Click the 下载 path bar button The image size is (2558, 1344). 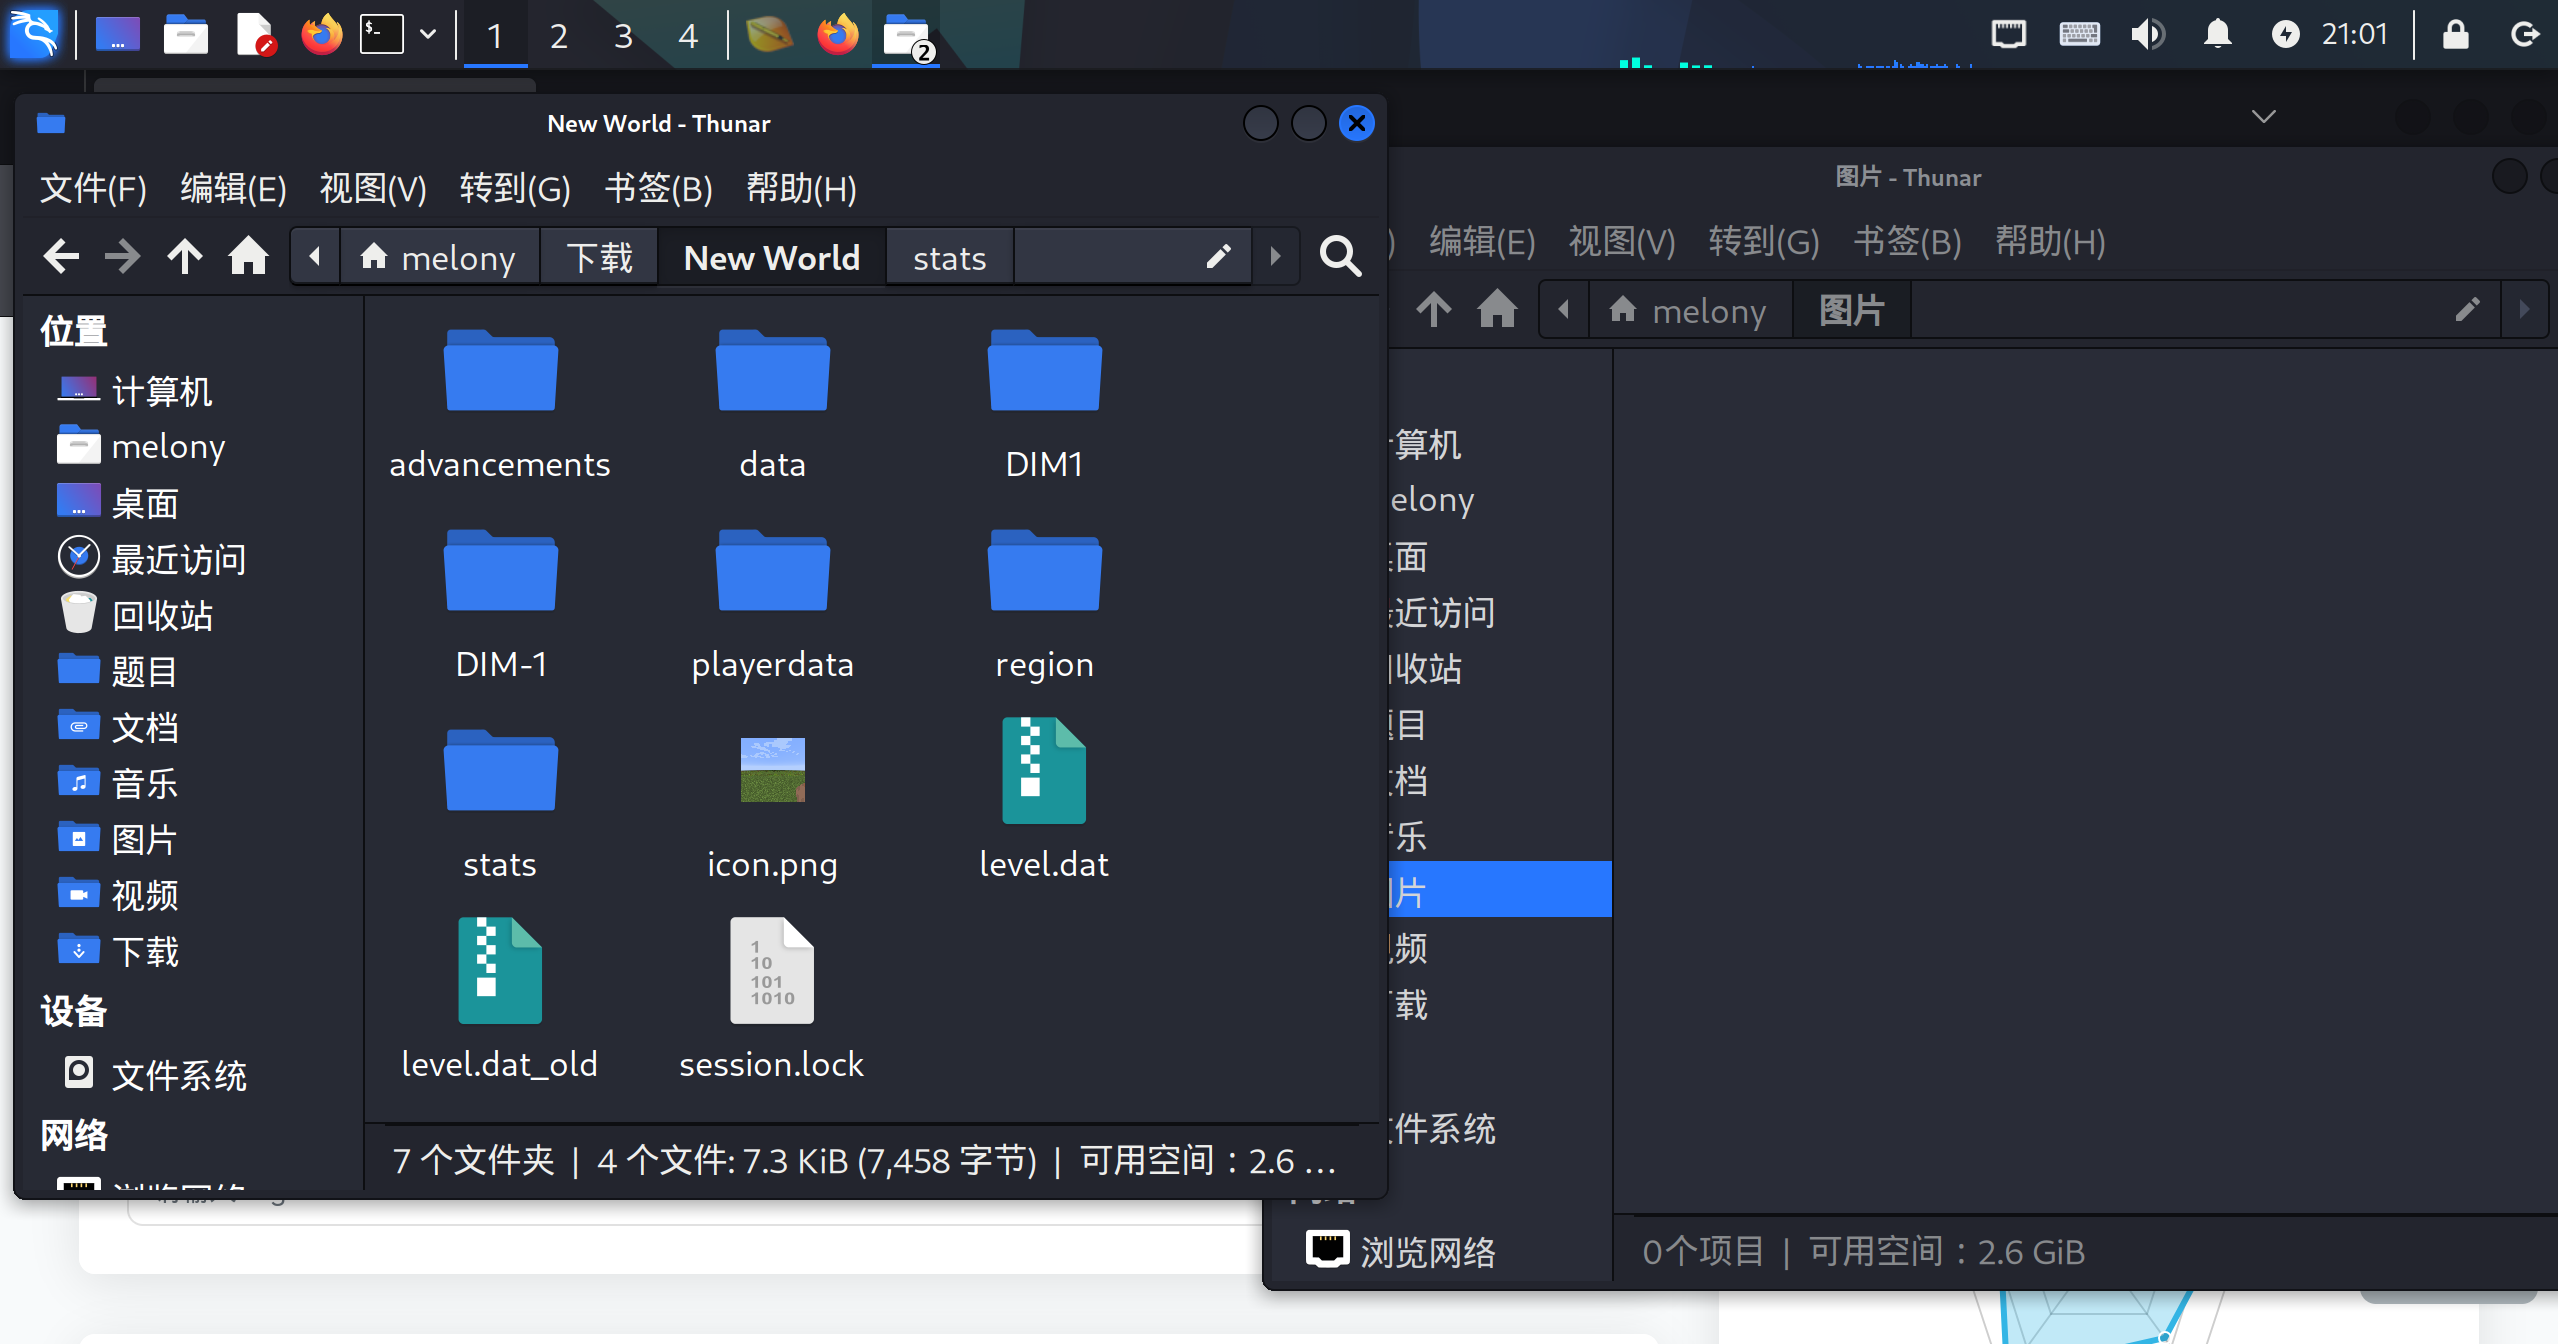pyautogui.click(x=599, y=258)
